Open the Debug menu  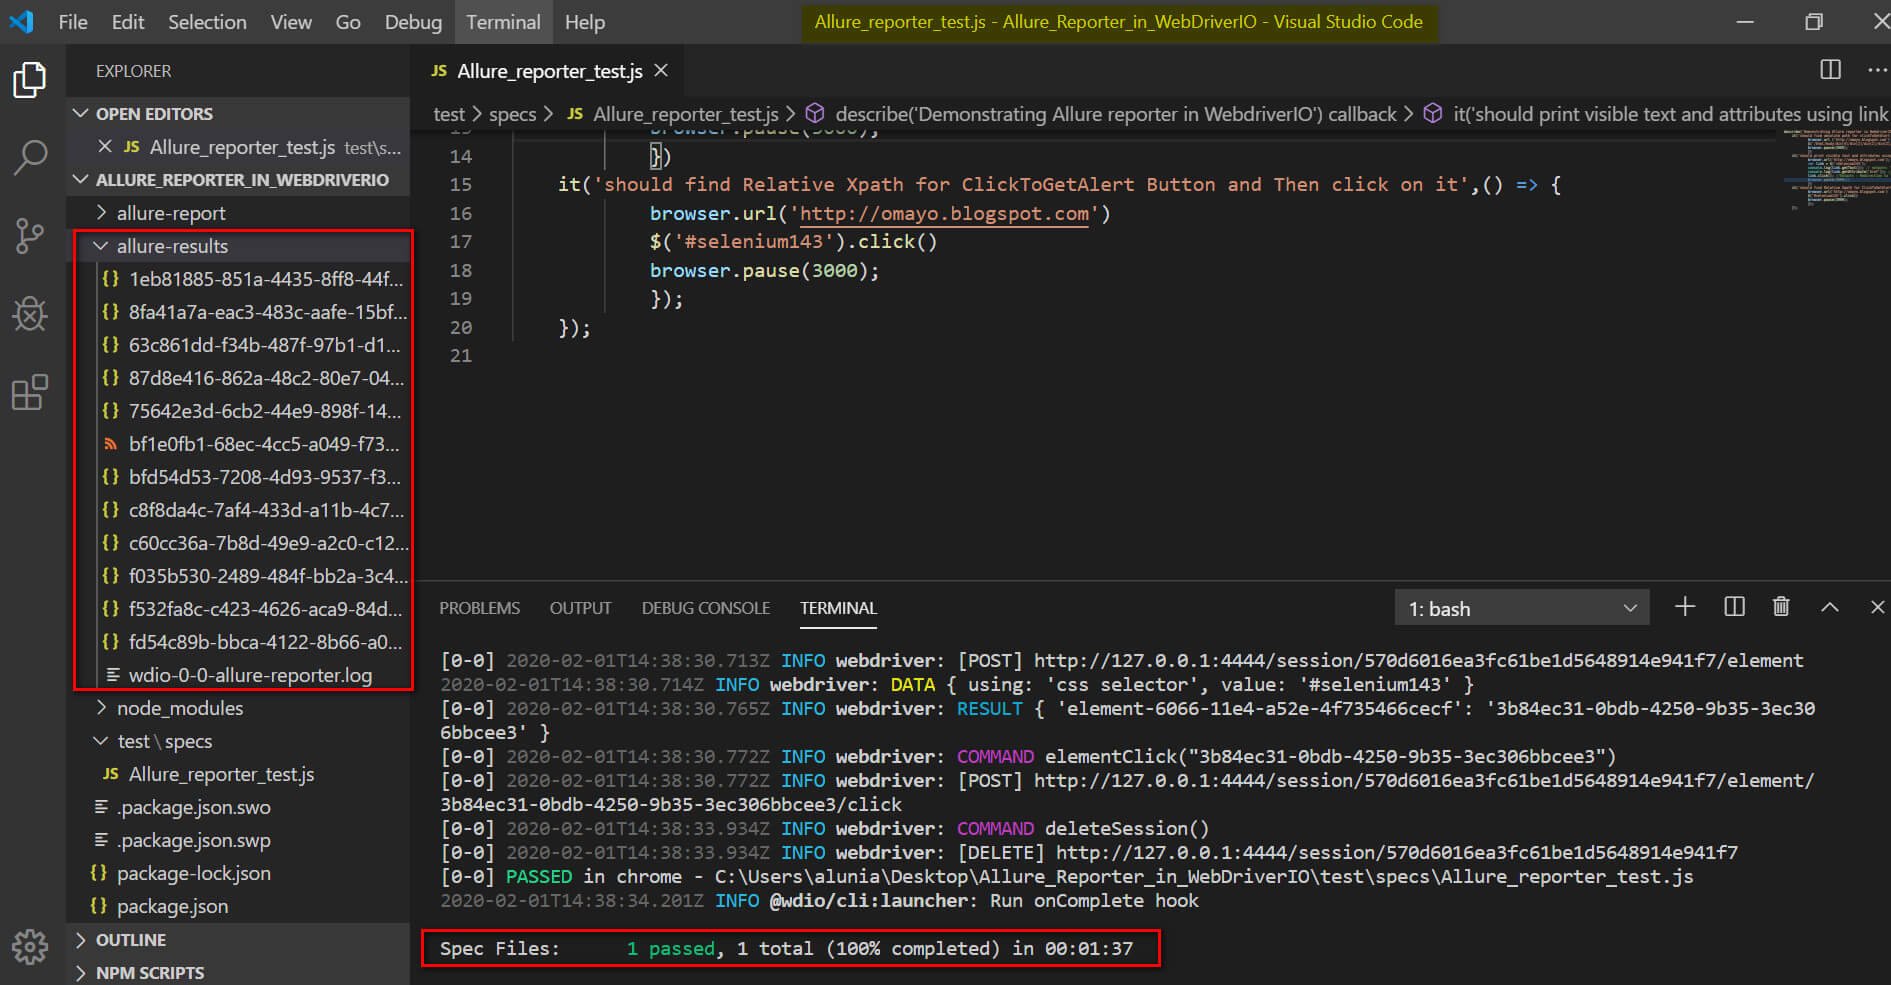(413, 22)
